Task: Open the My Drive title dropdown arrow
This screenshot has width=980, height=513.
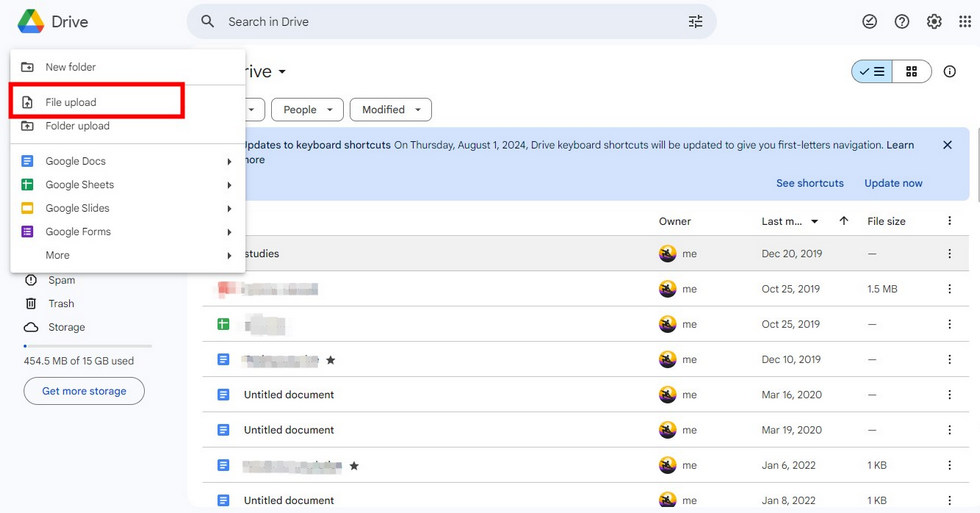Action: coord(282,72)
